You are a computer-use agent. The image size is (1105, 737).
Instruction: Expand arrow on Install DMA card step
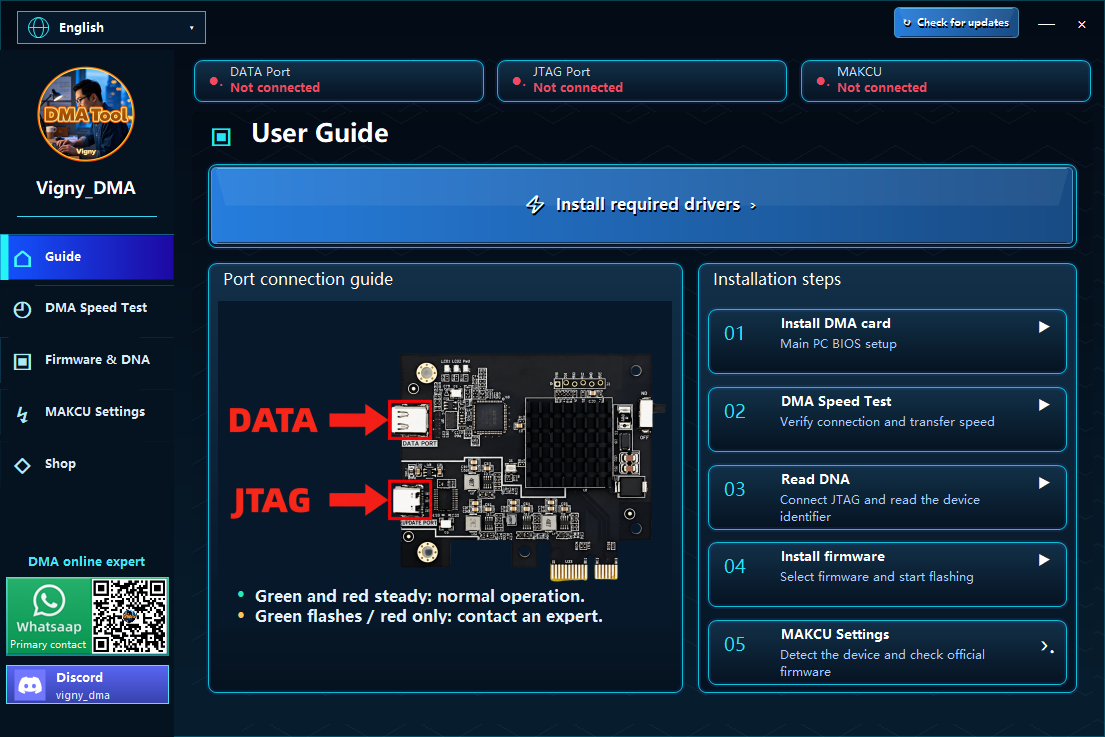[1044, 327]
